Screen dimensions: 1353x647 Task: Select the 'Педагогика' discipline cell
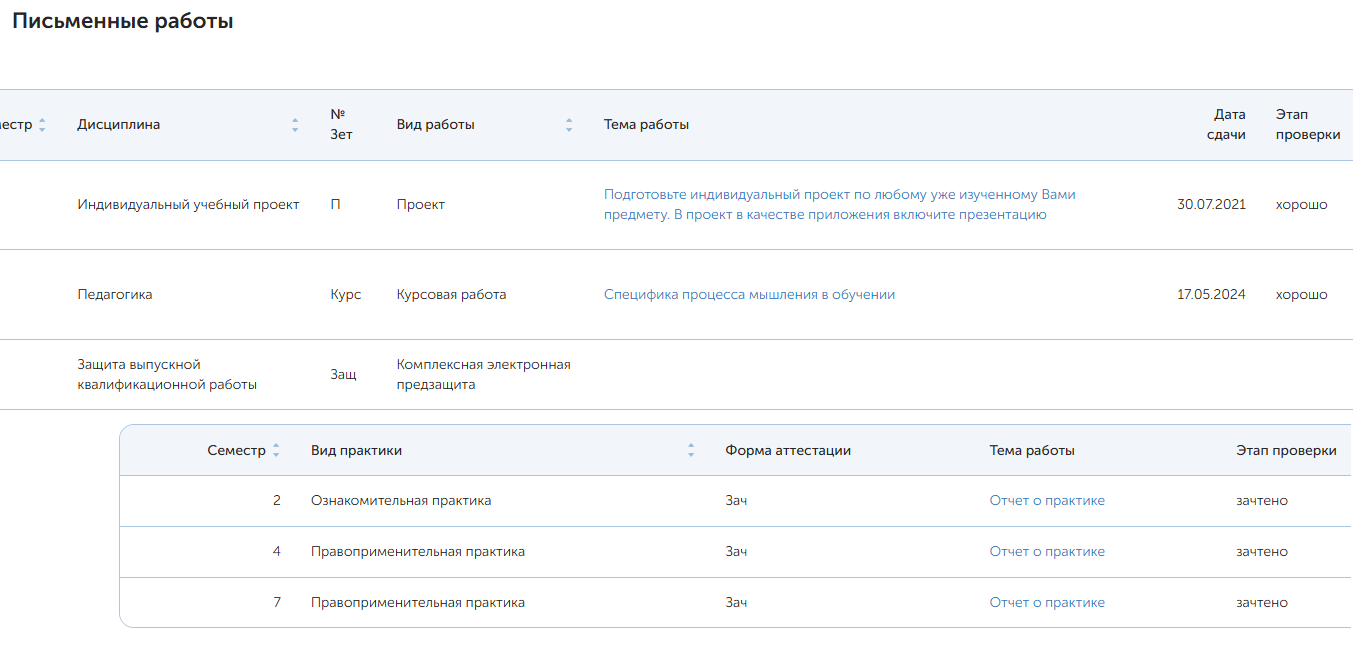point(115,295)
